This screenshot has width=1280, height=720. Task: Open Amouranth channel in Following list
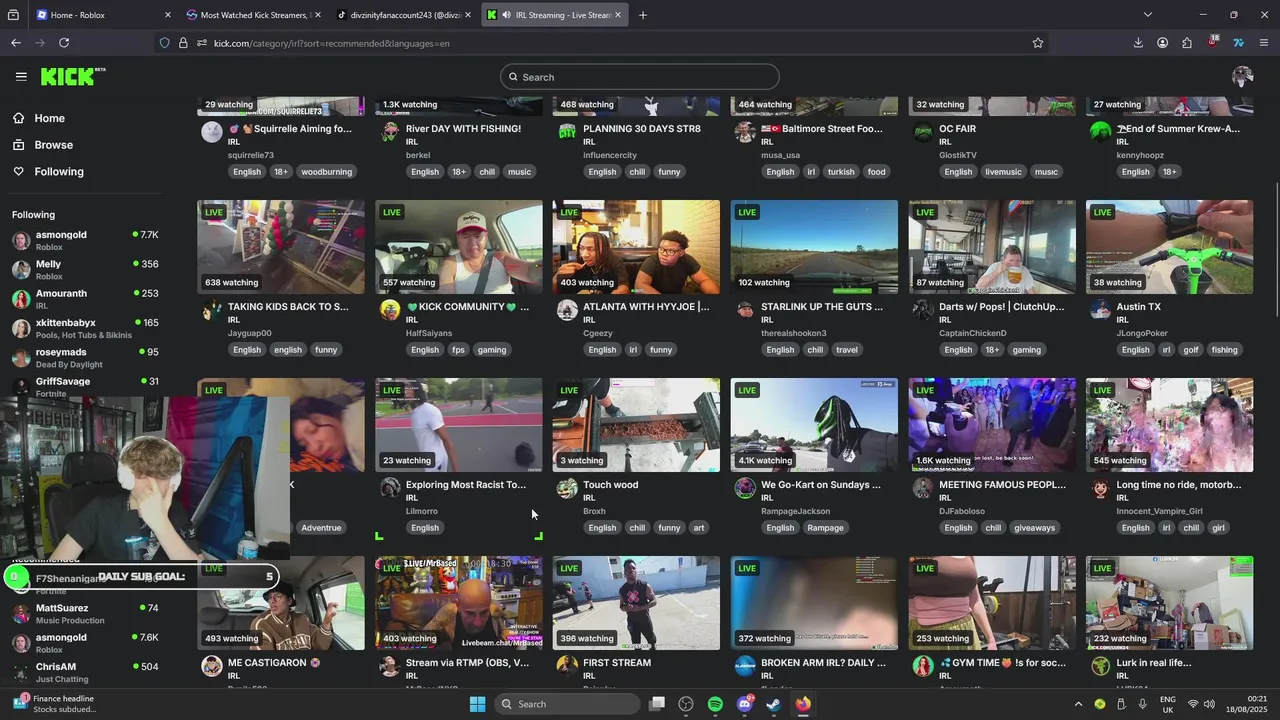tap(86, 299)
